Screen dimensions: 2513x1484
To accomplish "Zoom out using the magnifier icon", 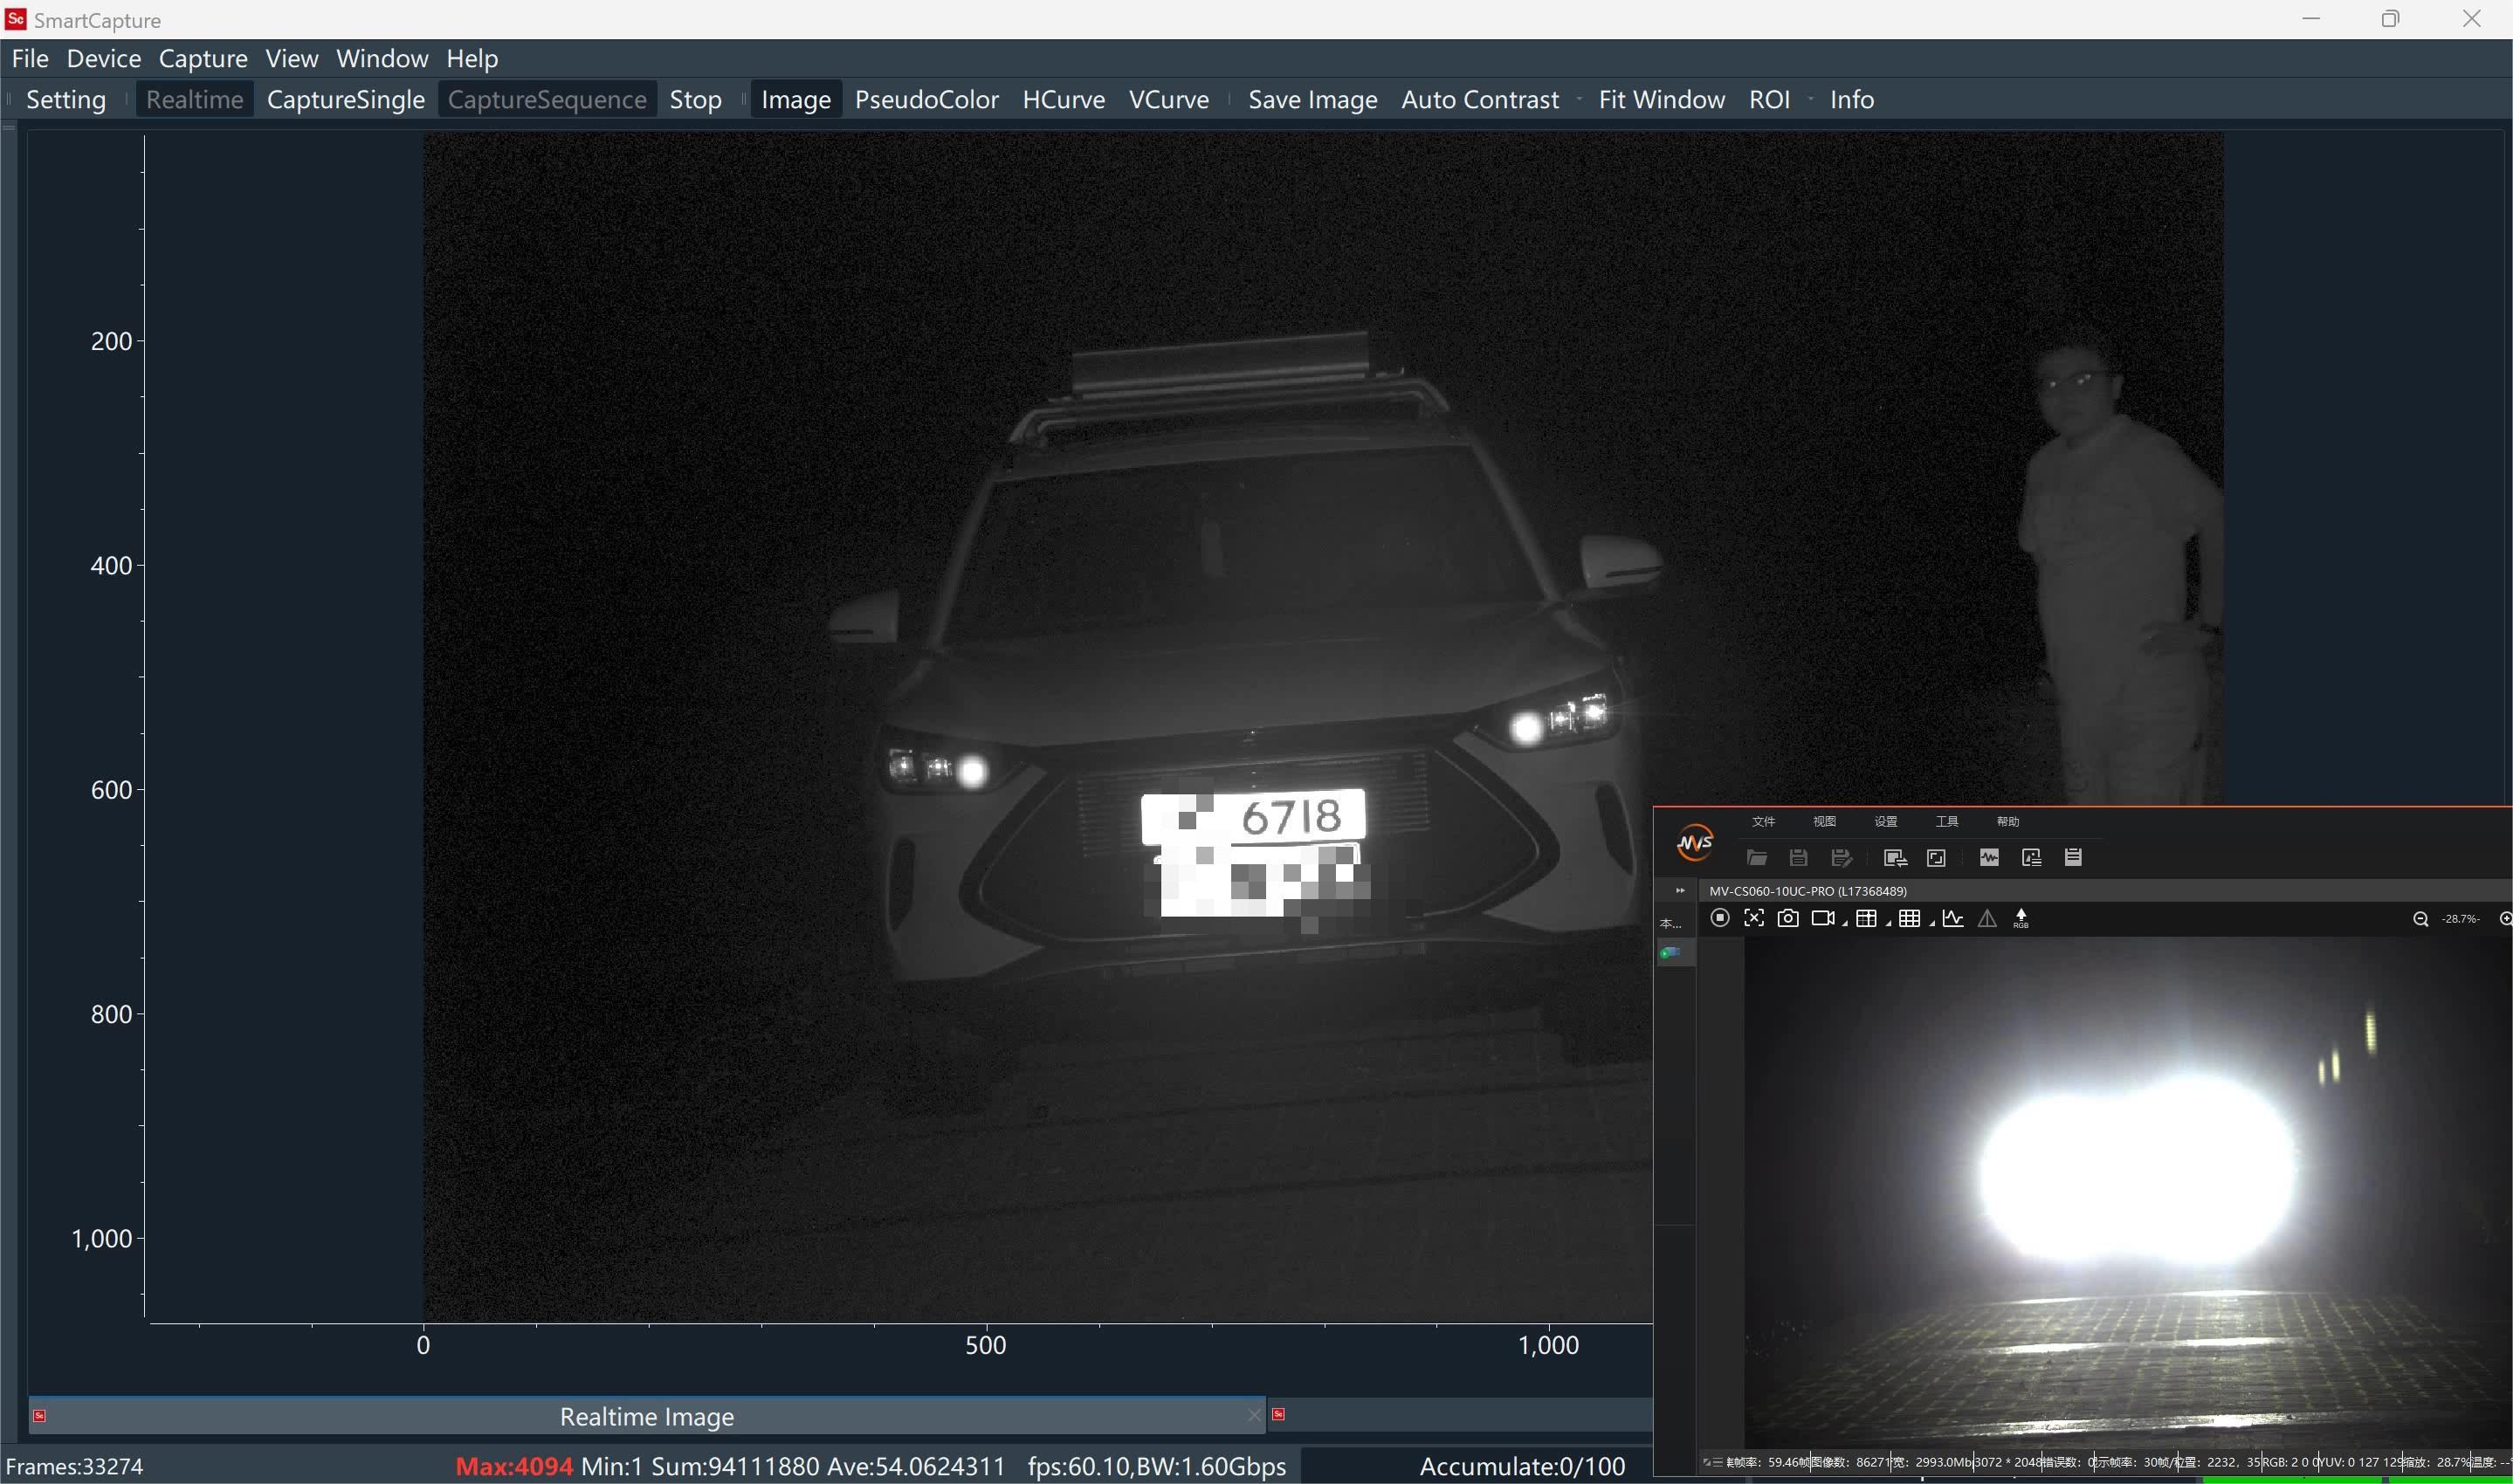I will tap(2420, 918).
